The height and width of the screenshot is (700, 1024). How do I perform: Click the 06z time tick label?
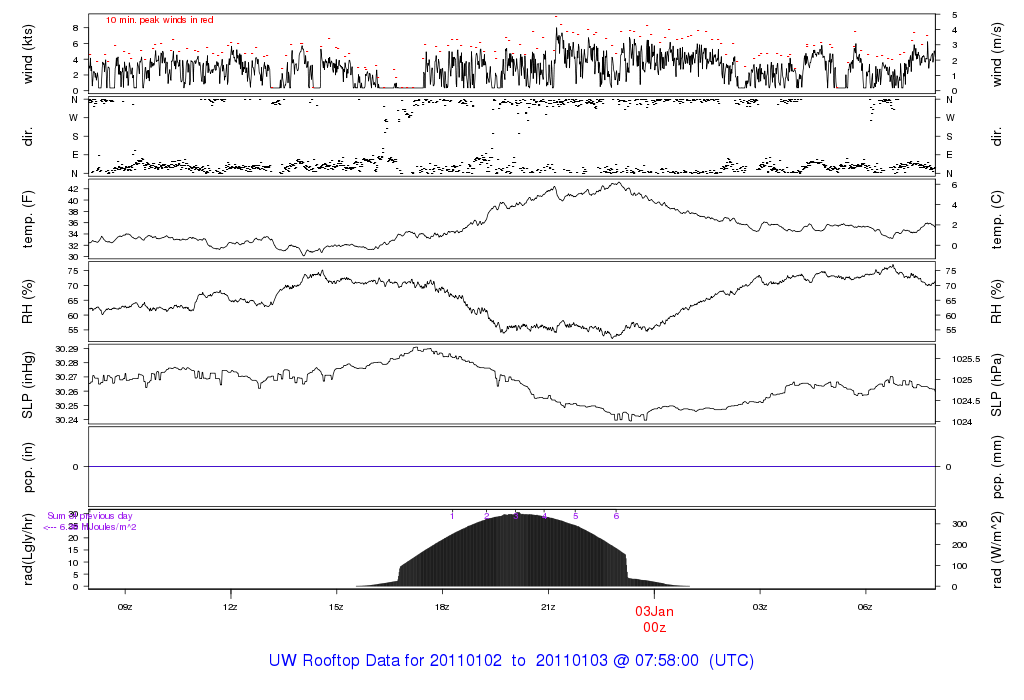click(866, 607)
